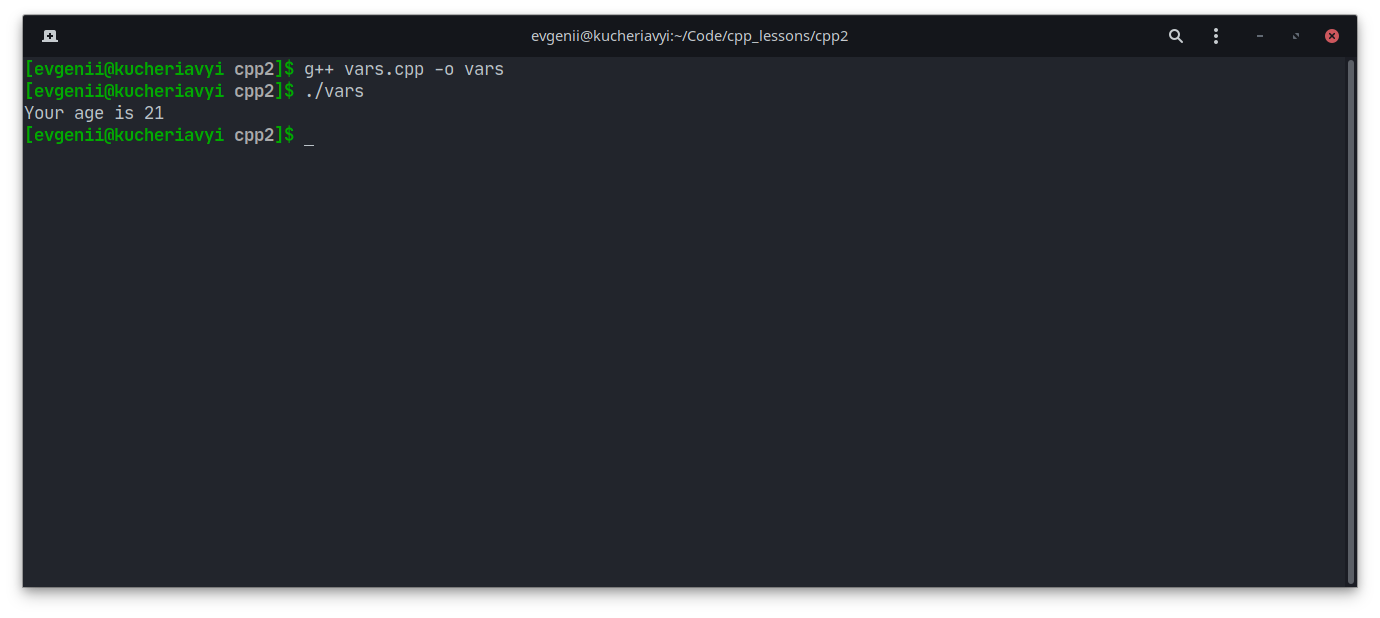Close the terminal with red button
The width and height of the screenshot is (1380, 618).
(1332, 36)
